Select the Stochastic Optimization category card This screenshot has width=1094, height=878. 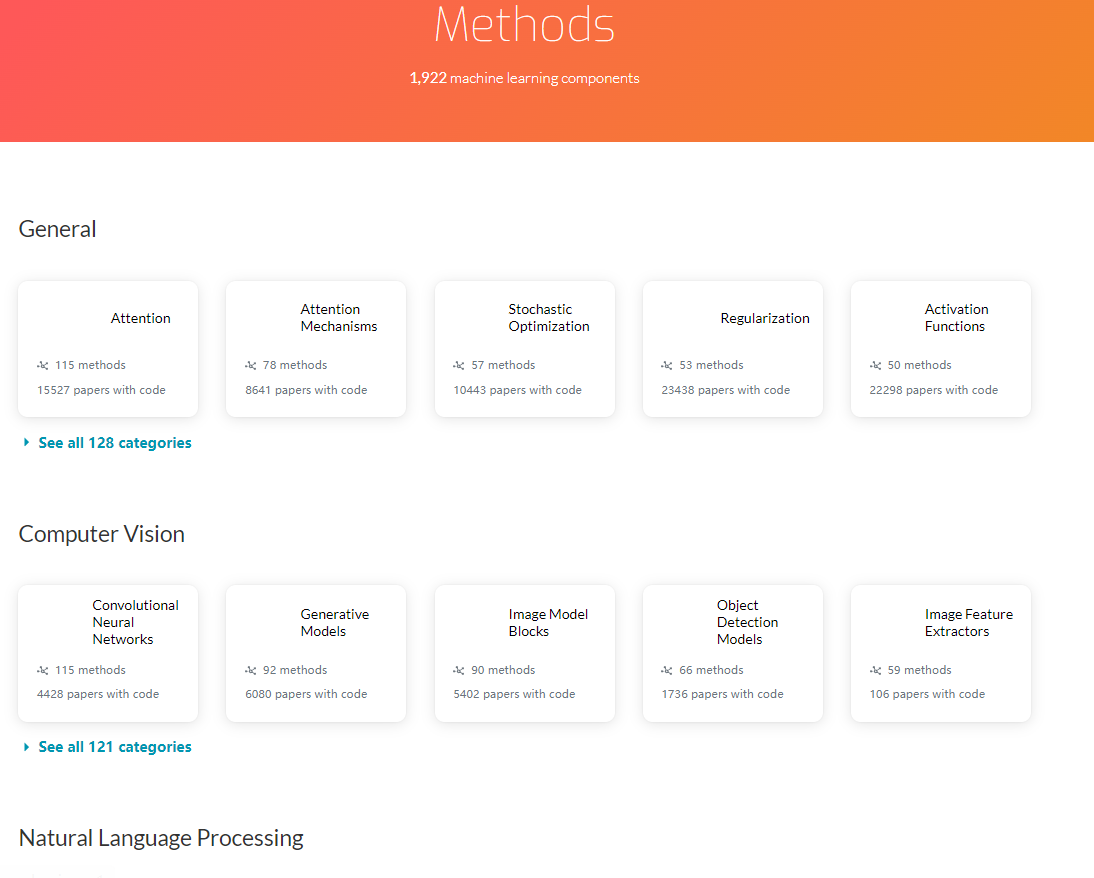pyautogui.click(x=525, y=349)
